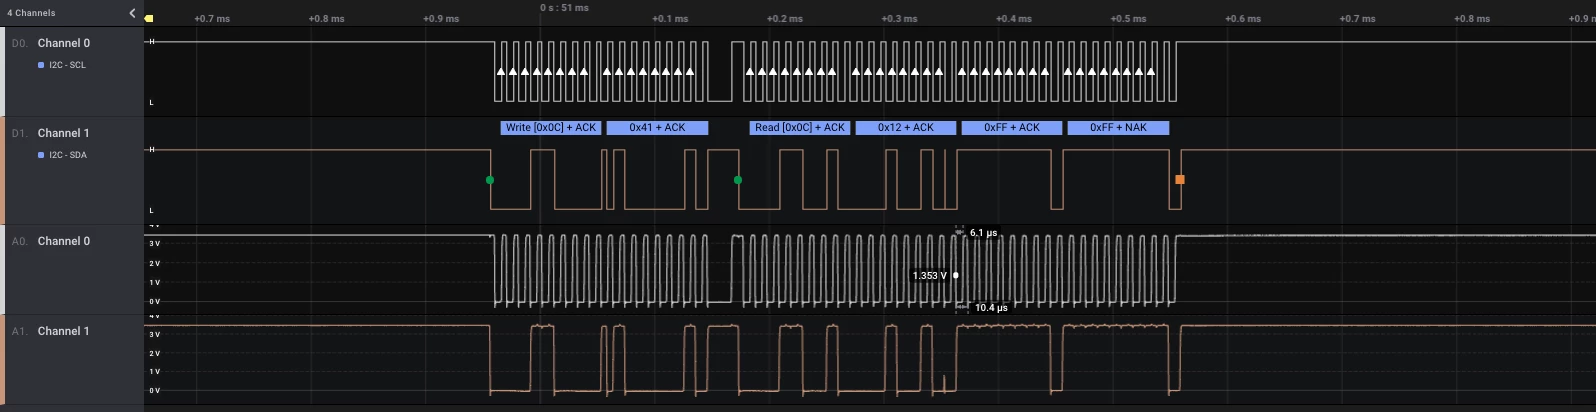Select the "0xFF + NAK" decoded byte bubble
The width and height of the screenshot is (1596, 412).
coord(1118,128)
